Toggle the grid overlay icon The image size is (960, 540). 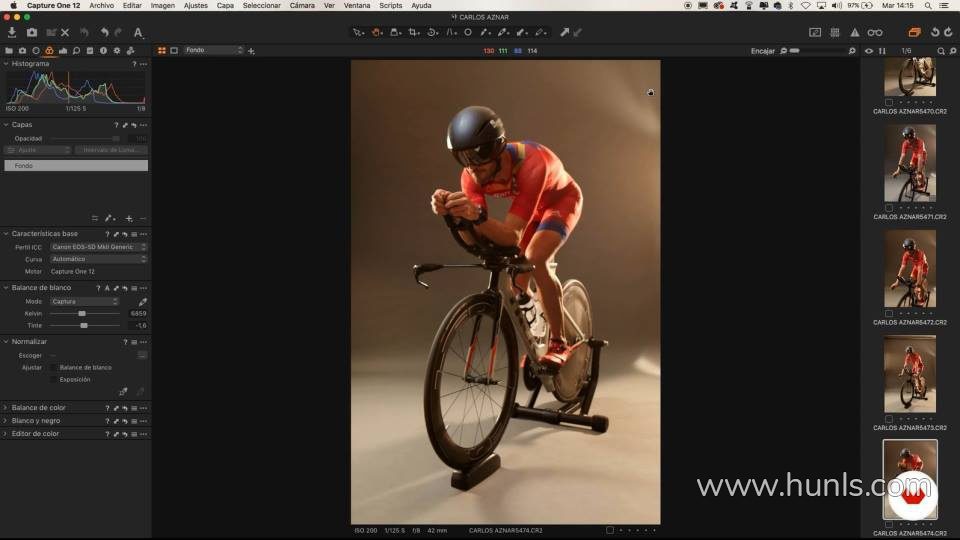click(834, 32)
